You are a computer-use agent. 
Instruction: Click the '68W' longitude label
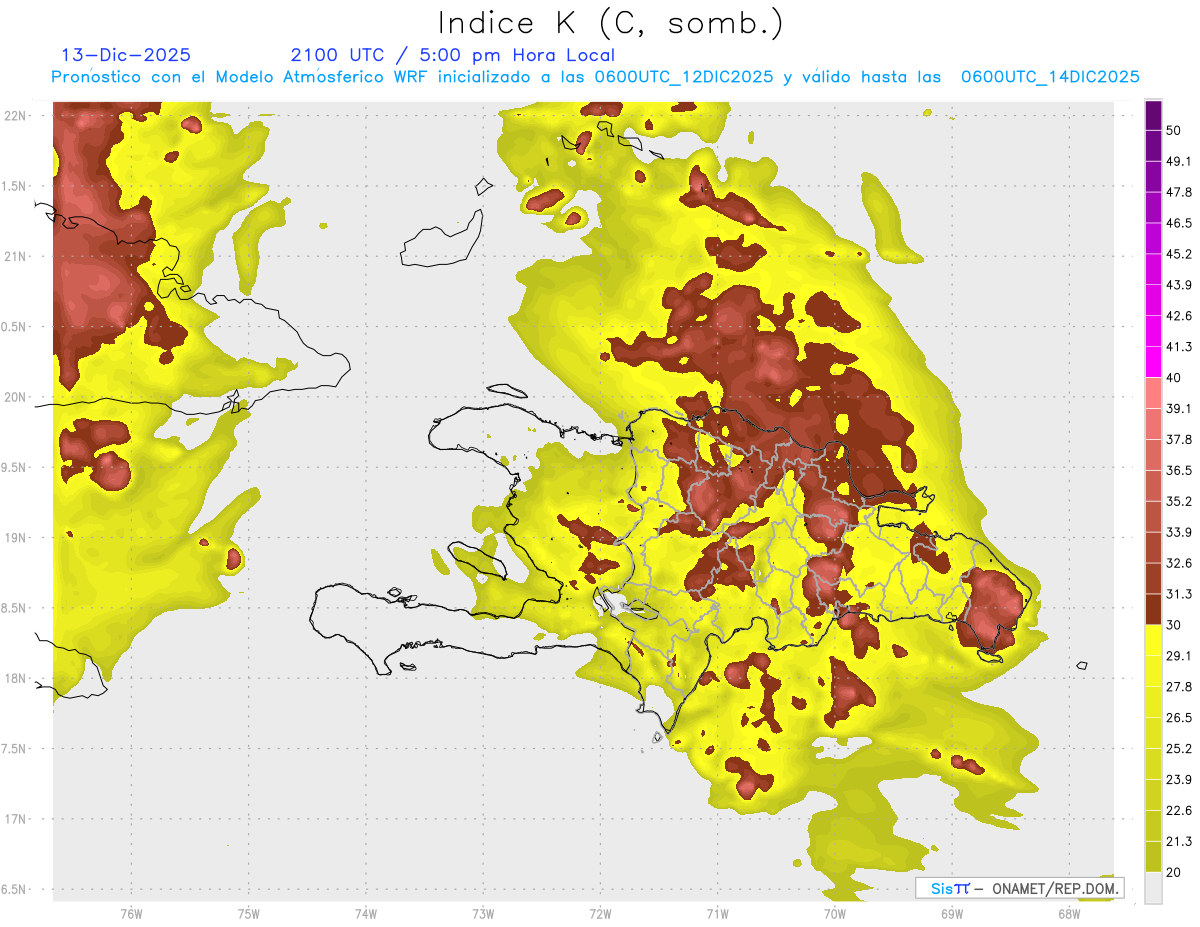[x=1068, y=913]
